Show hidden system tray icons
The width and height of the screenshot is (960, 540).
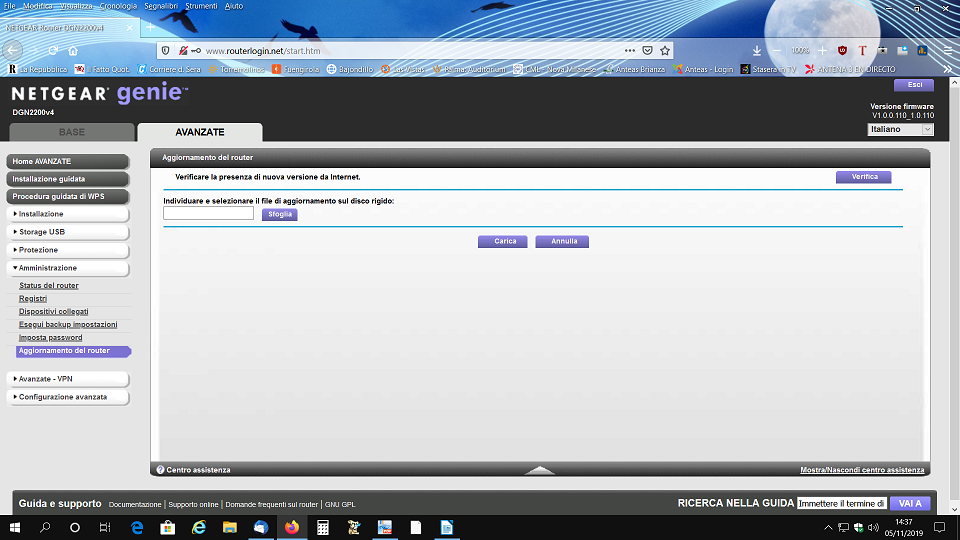tap(828, 527)
